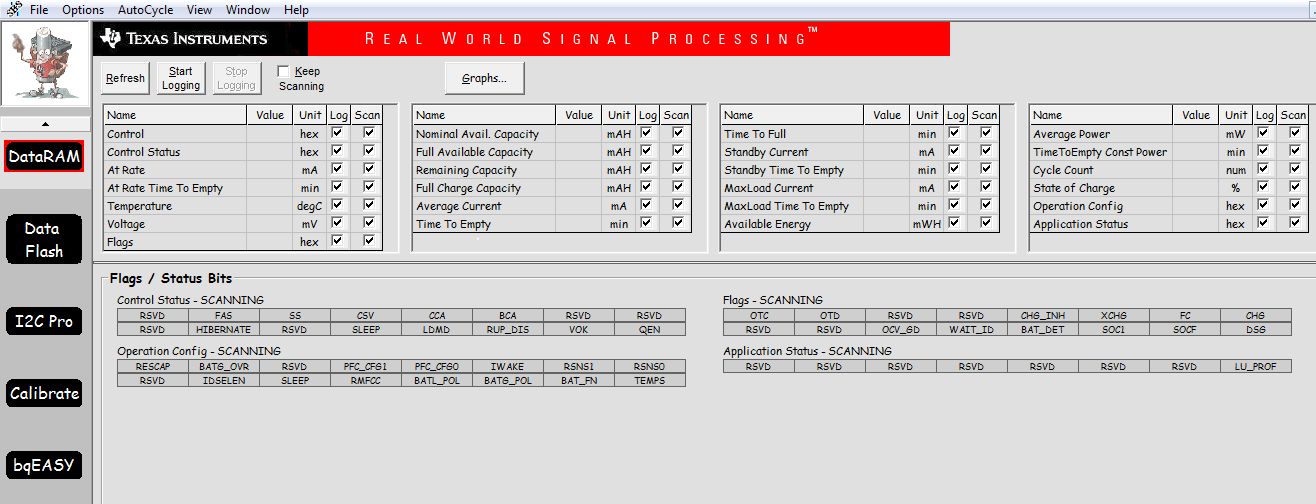
Task: Click the QEN bit in Control Status
Action: pos(650,329)
